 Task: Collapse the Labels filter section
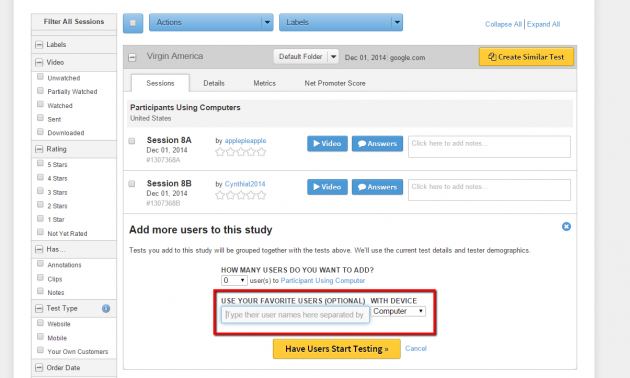click(x=39, y=45)
